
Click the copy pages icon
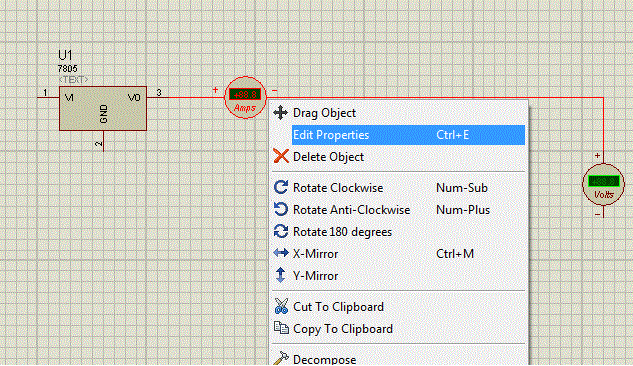[x=281, y=328]
